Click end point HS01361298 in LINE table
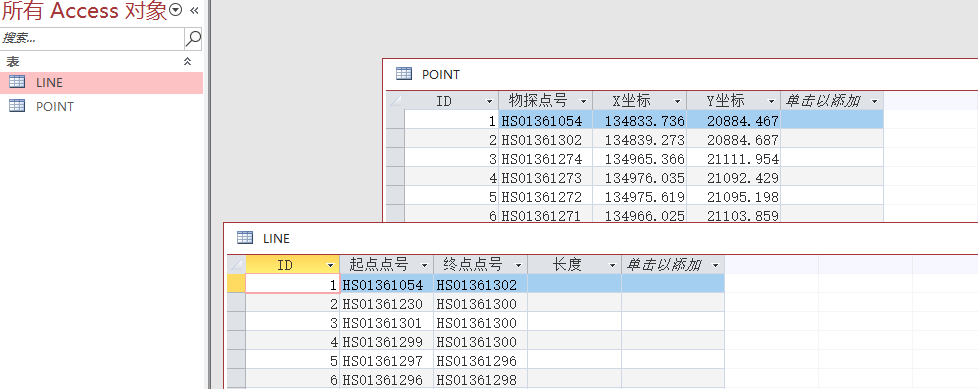Image resolution: width=978 pixels, height=389 pixels. point(481,380)
